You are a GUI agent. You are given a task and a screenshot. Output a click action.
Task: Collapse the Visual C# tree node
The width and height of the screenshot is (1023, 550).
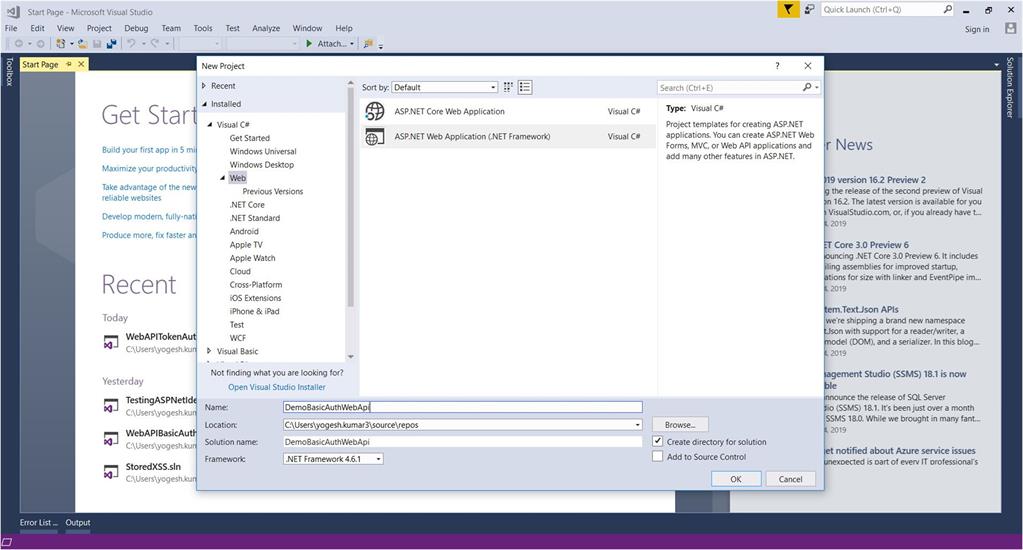click(x=209, y=125)
